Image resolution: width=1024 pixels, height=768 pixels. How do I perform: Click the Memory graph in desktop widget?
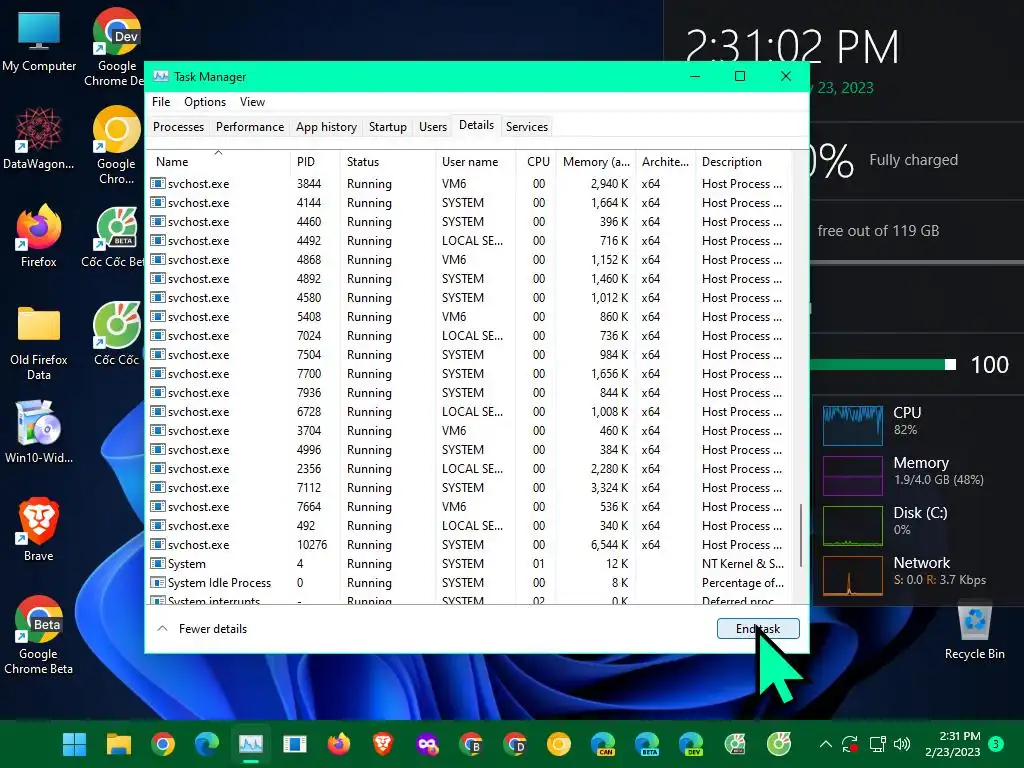[852, 475]
